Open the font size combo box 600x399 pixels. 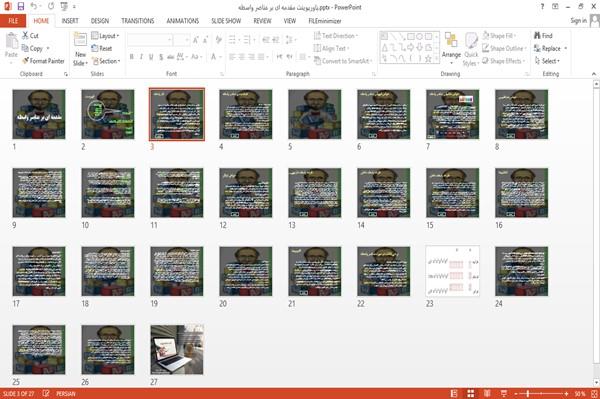(181, 40)
